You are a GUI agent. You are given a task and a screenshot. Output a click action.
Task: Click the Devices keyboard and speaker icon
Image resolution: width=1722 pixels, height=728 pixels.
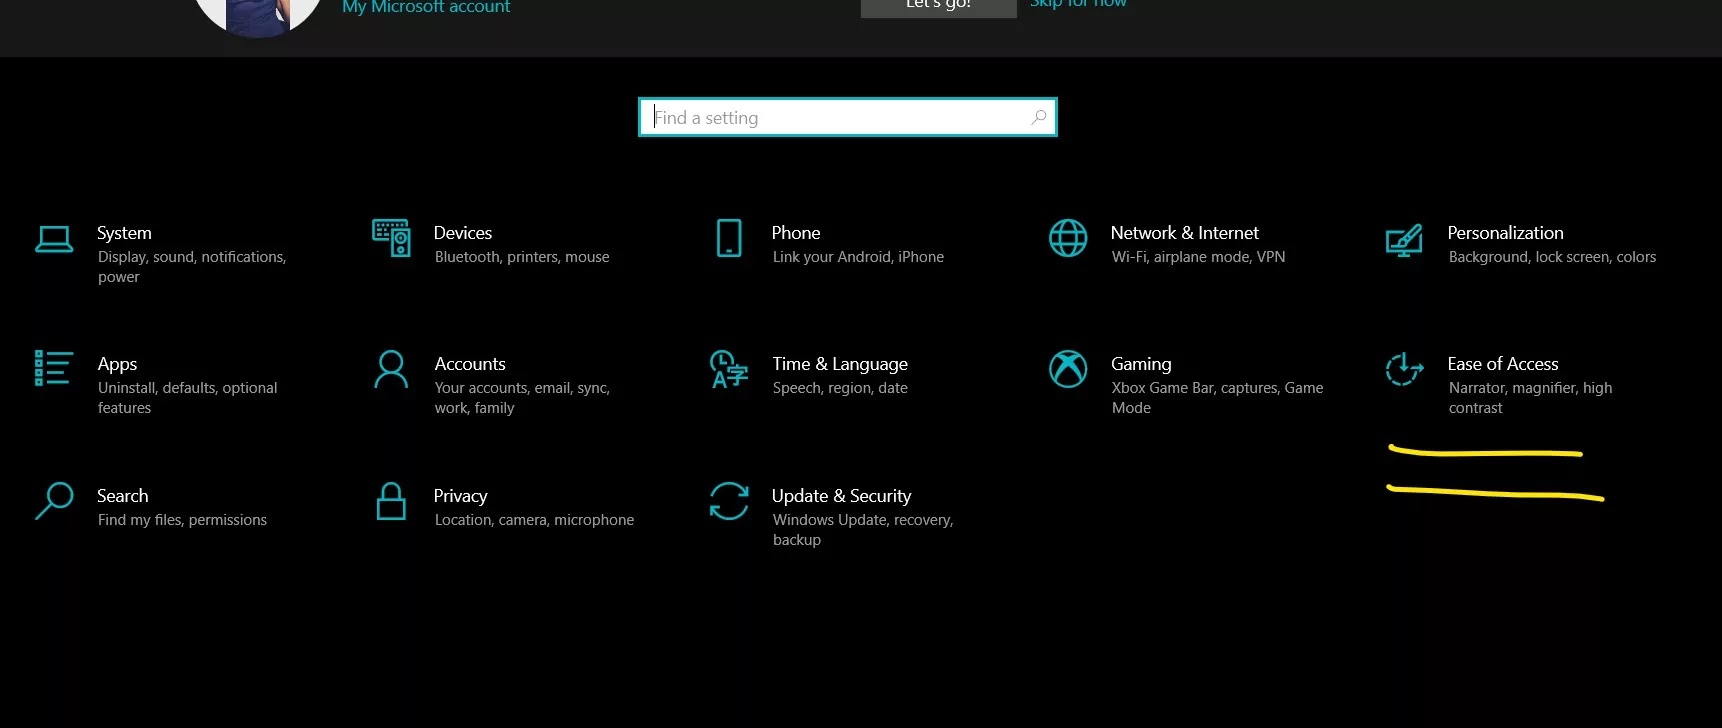click(x=391, y=238)
